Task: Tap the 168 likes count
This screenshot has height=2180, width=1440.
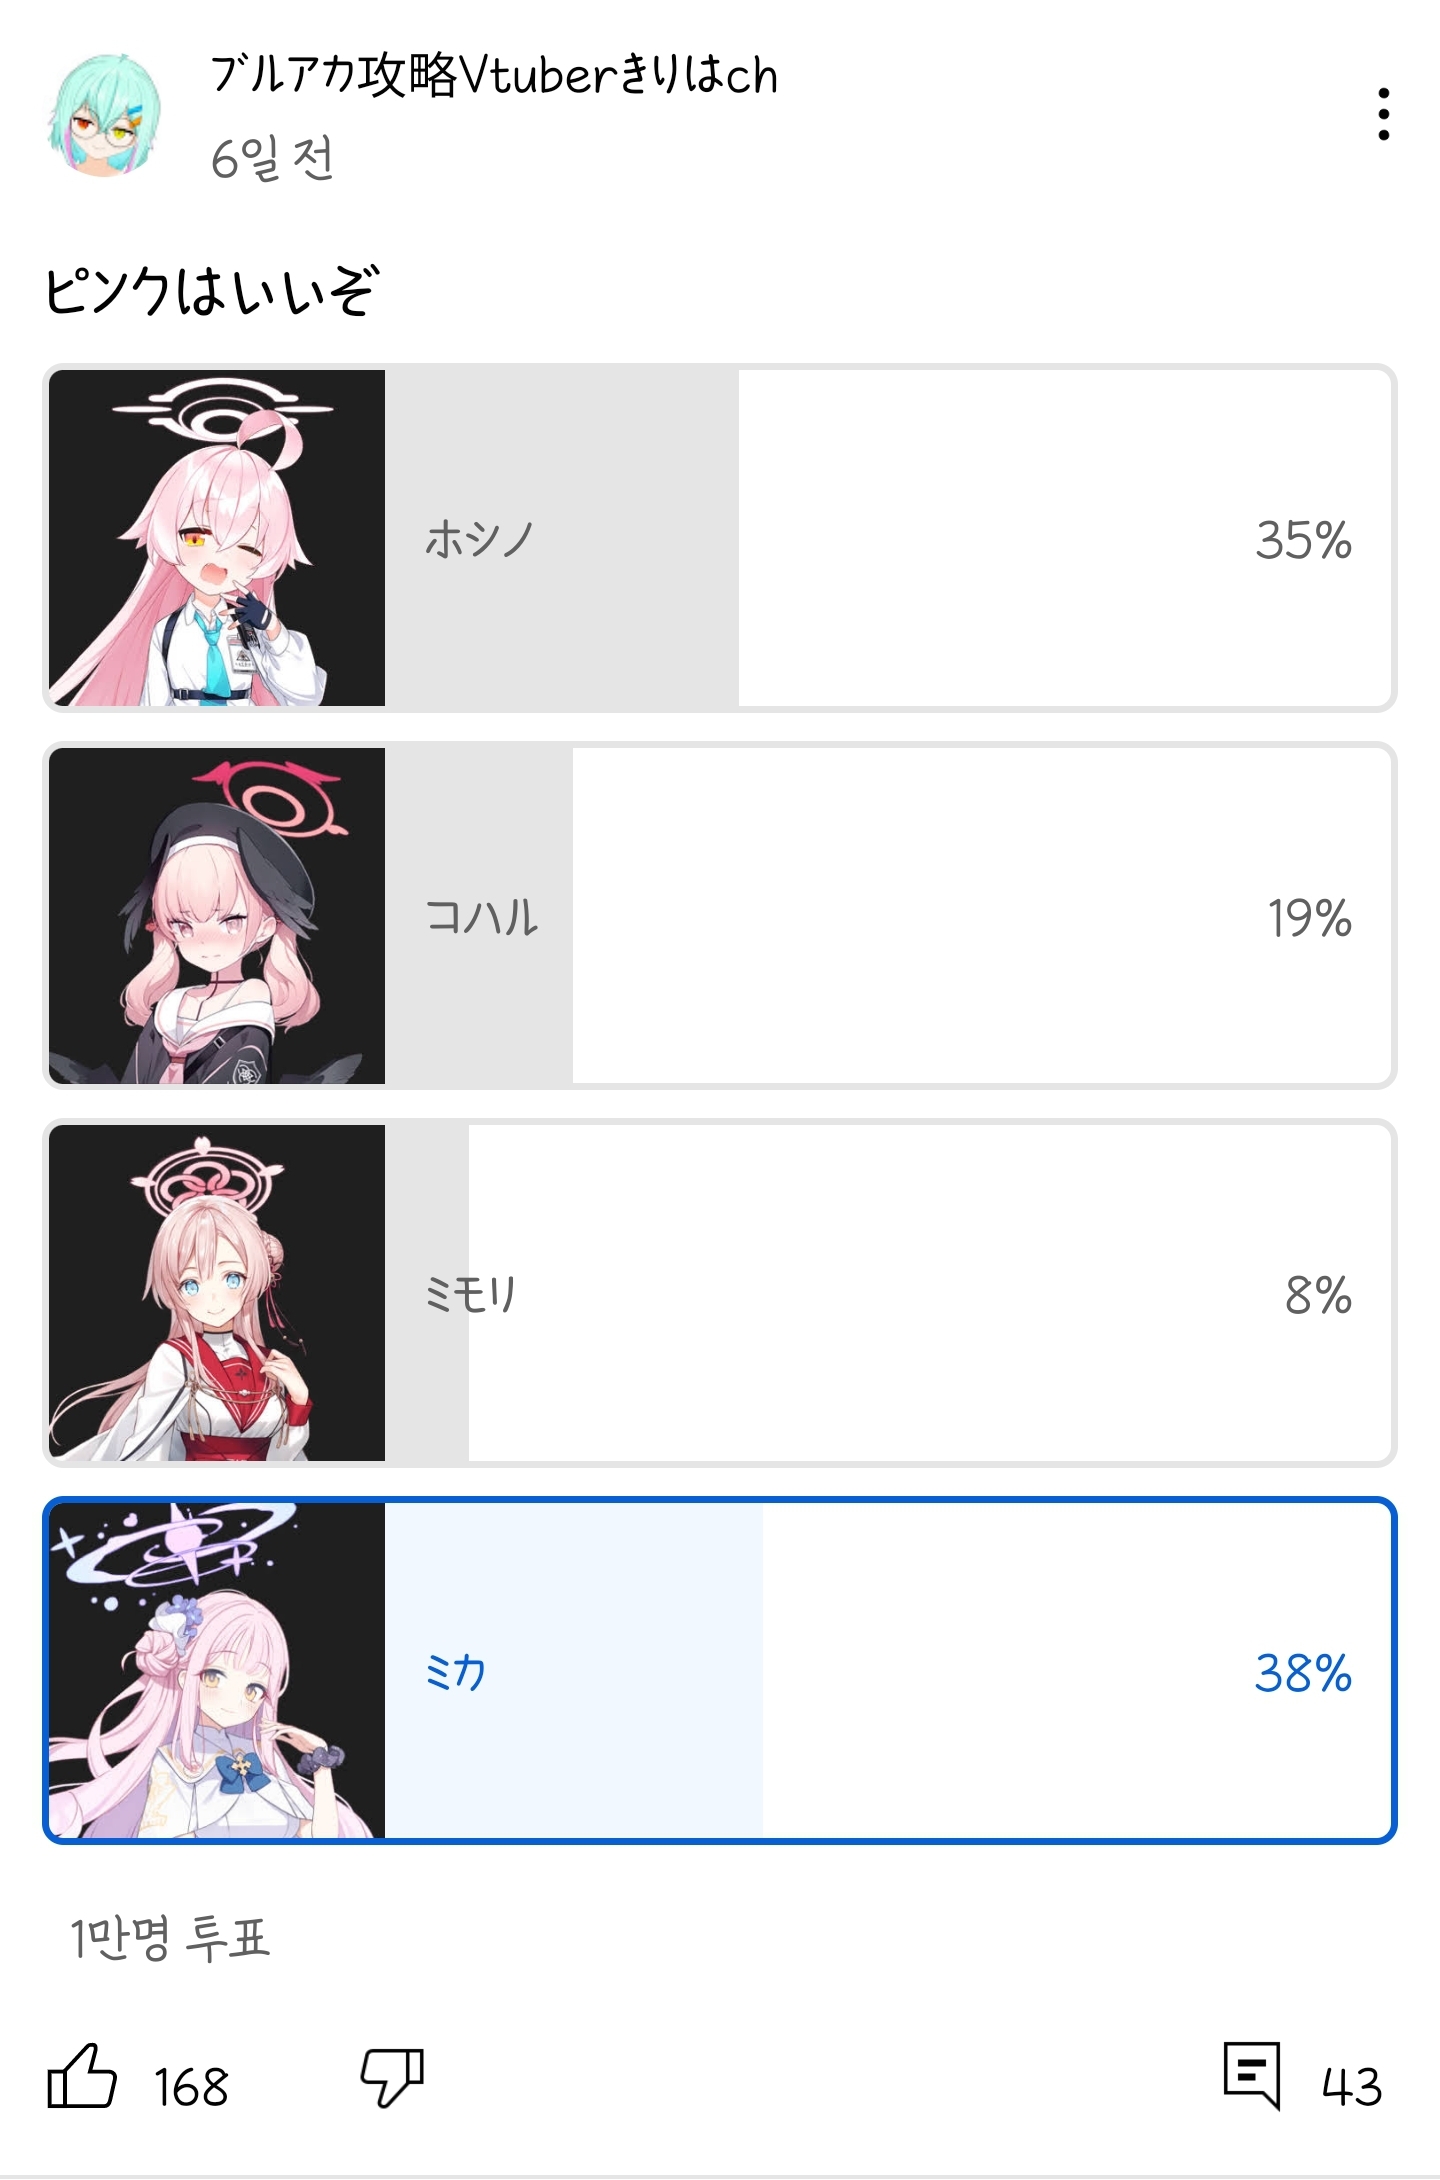Action: pos(191,2088)
